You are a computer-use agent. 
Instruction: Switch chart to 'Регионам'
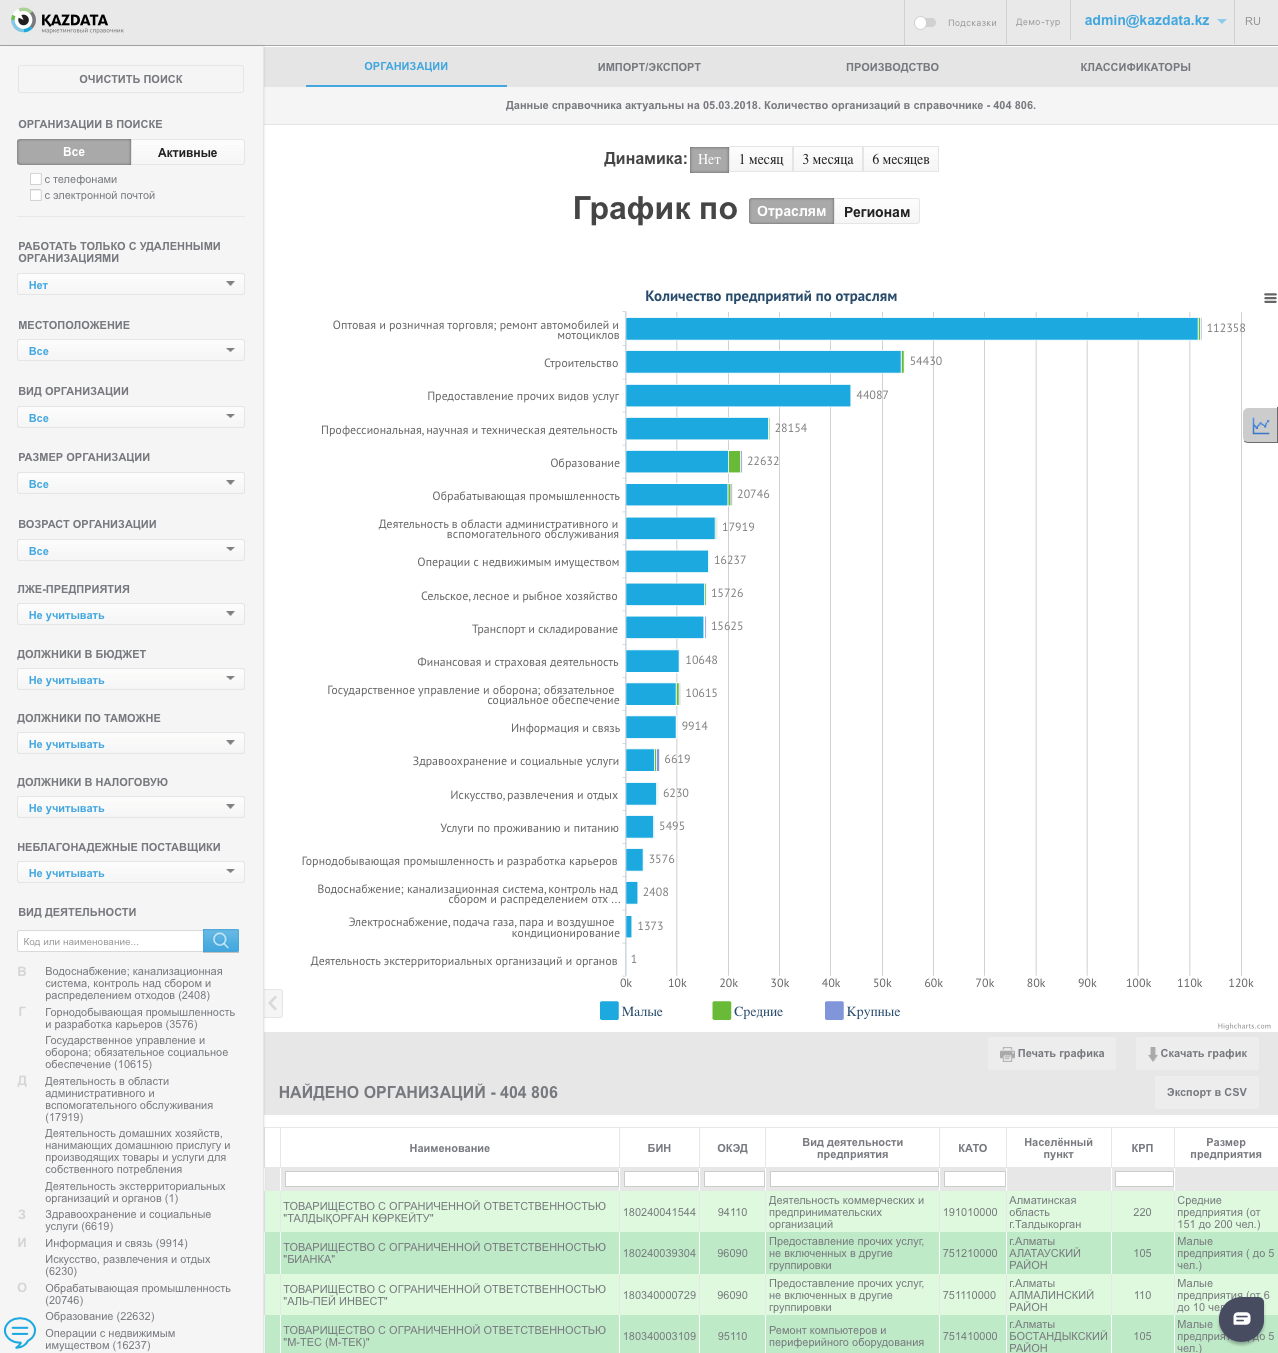[x=877, y=211]
